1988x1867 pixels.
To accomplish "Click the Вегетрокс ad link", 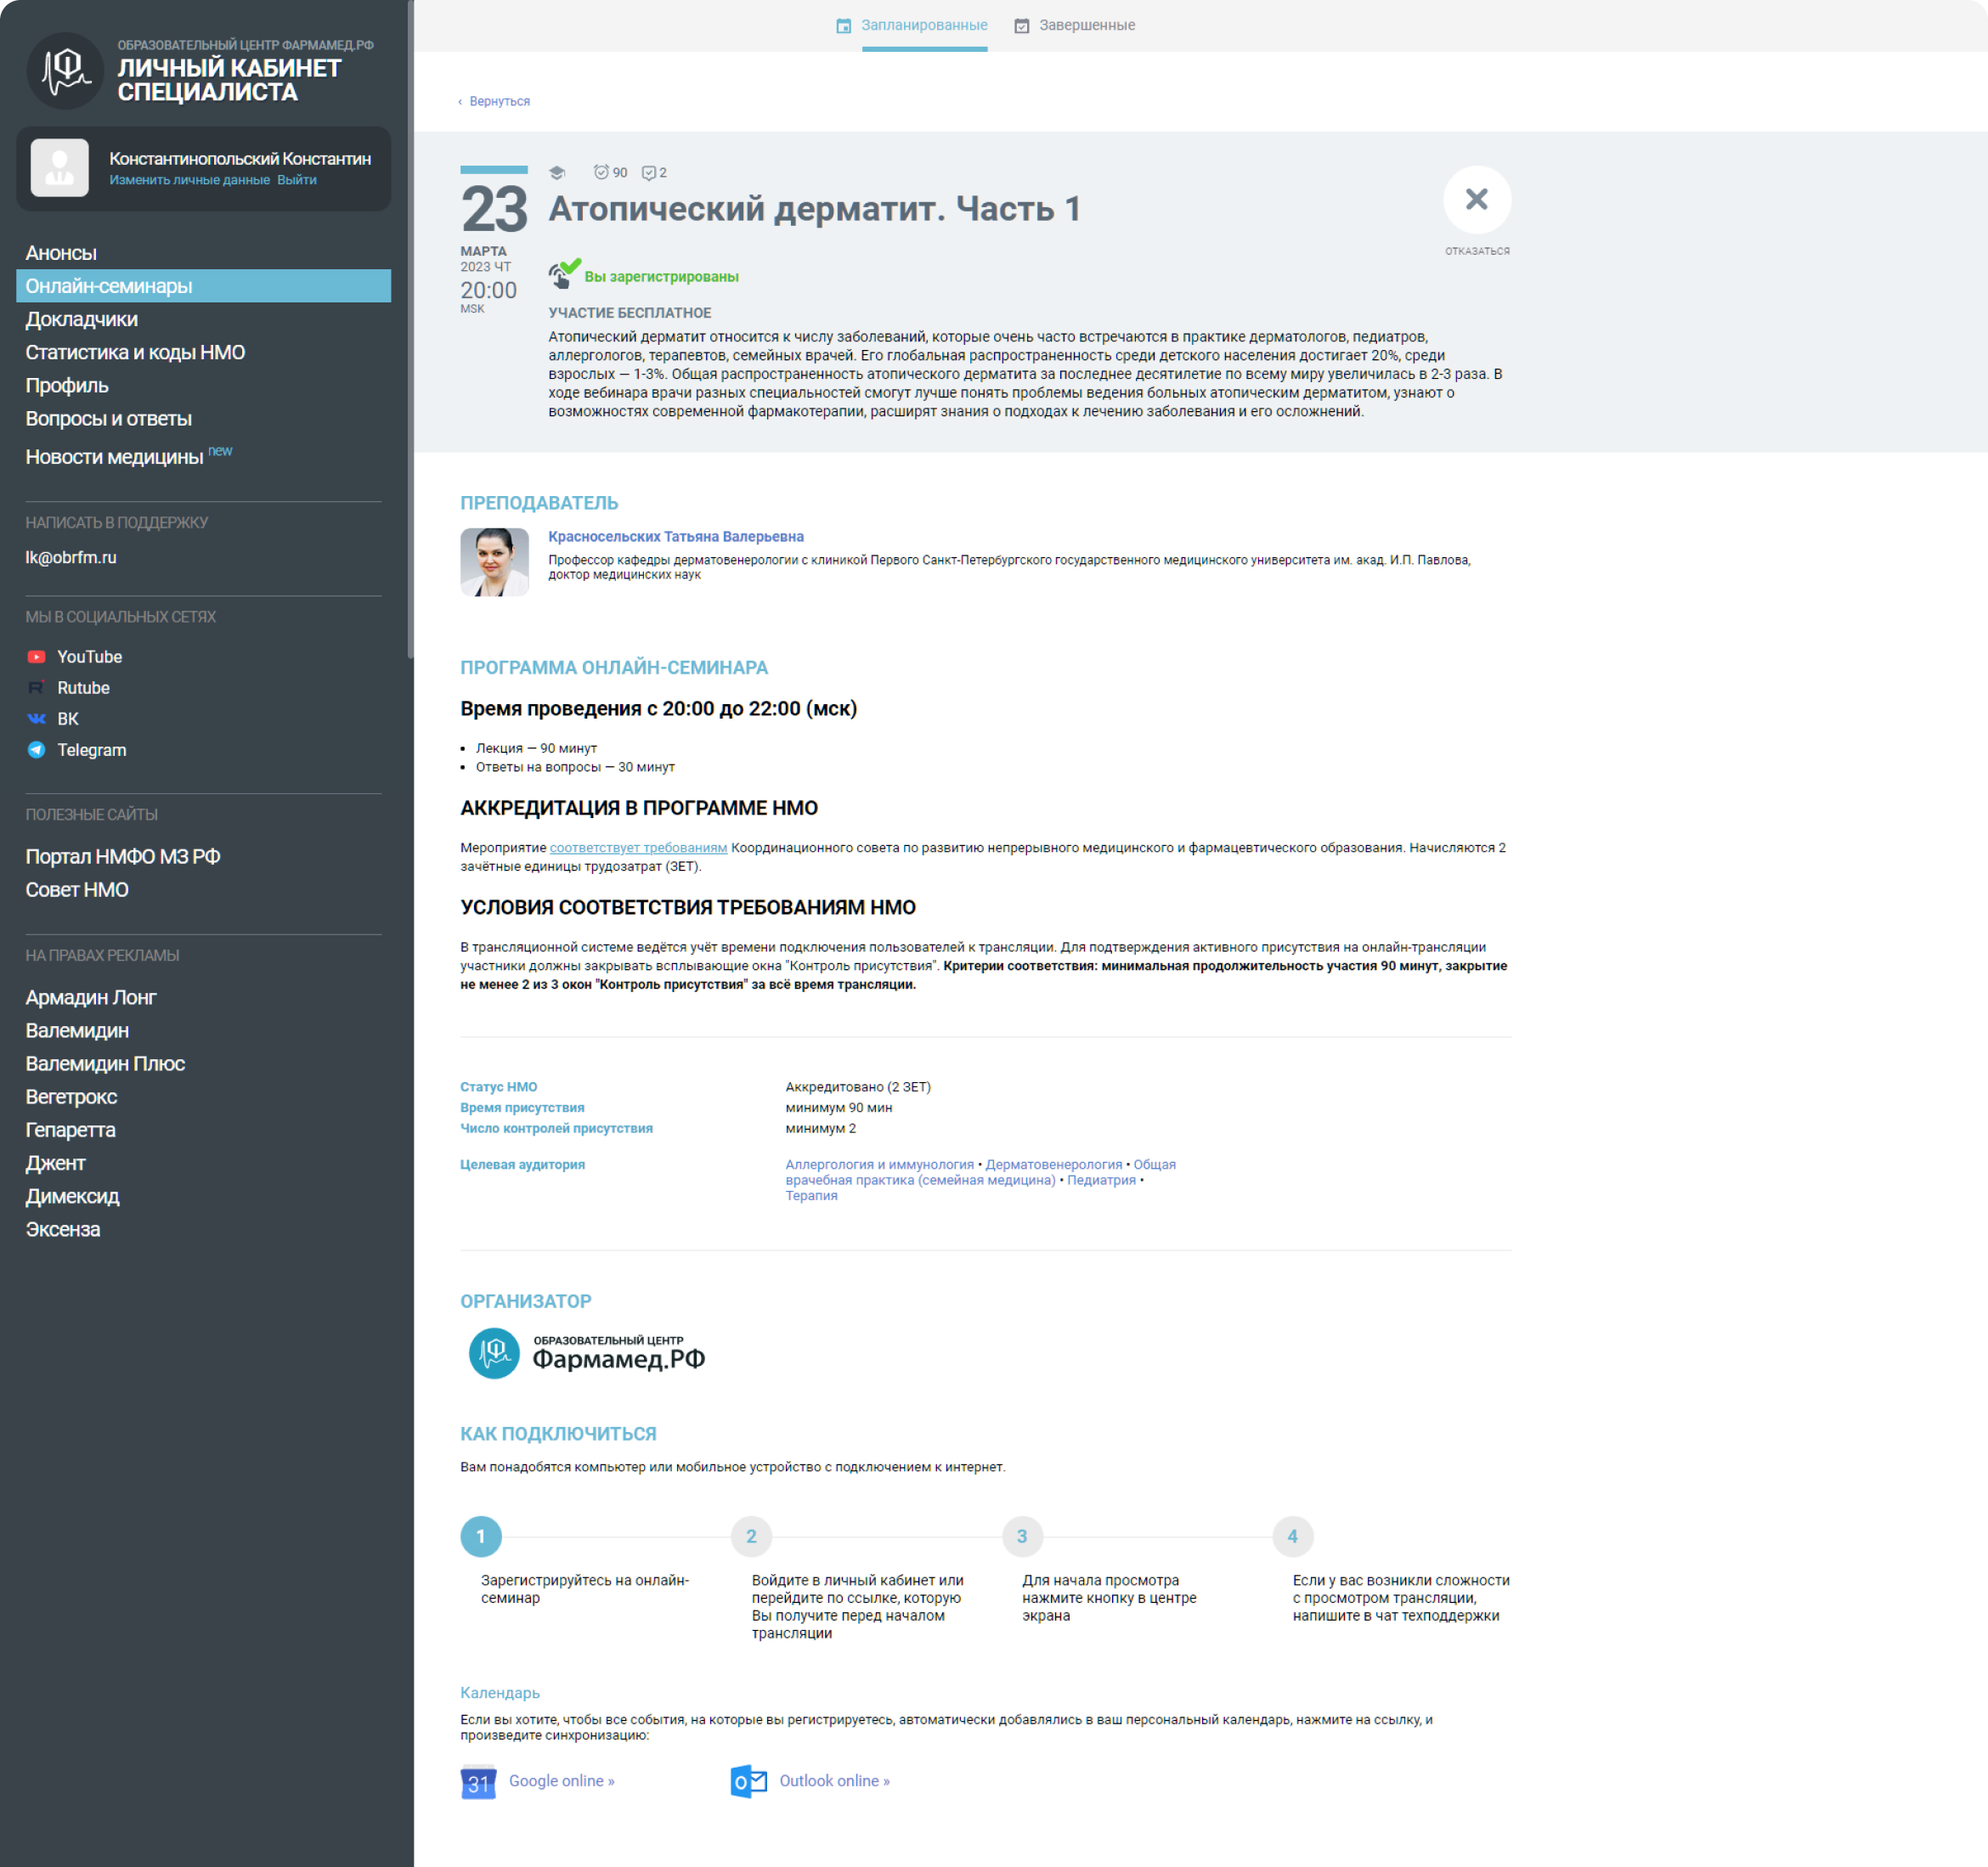I will click(x=71, y=1096).
